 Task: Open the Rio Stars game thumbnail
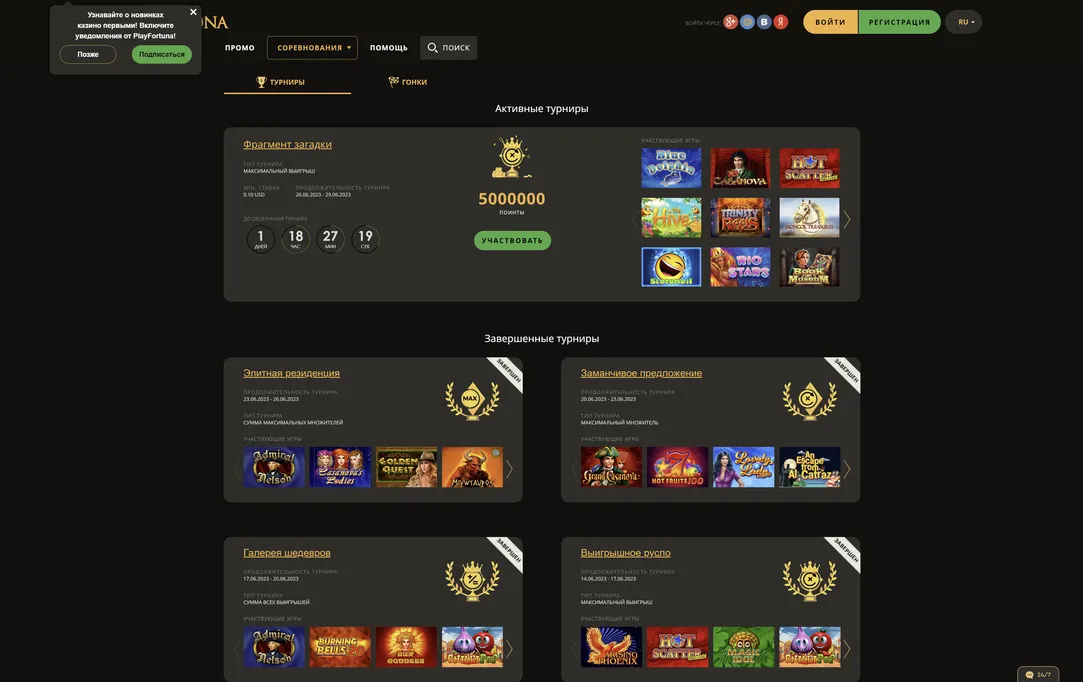(740, 267)
